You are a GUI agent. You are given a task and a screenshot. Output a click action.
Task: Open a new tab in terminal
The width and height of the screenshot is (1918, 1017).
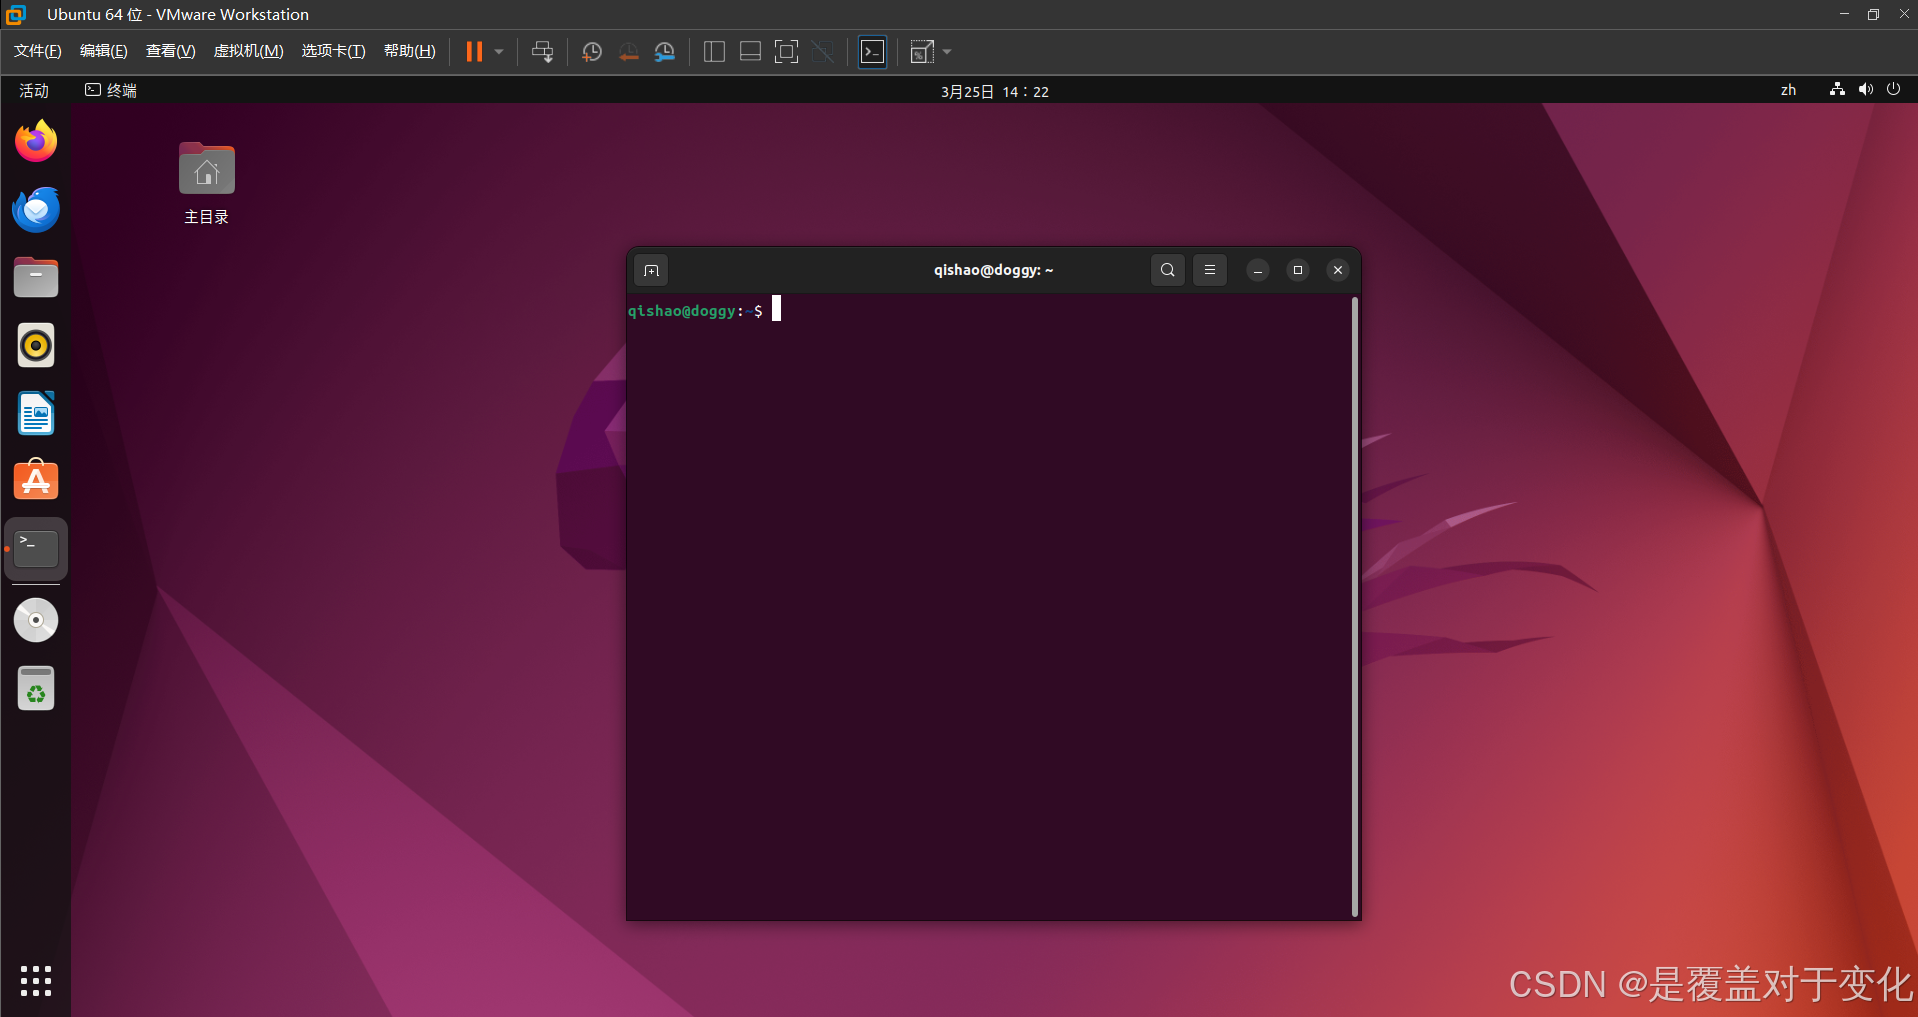tap(651, 270)
